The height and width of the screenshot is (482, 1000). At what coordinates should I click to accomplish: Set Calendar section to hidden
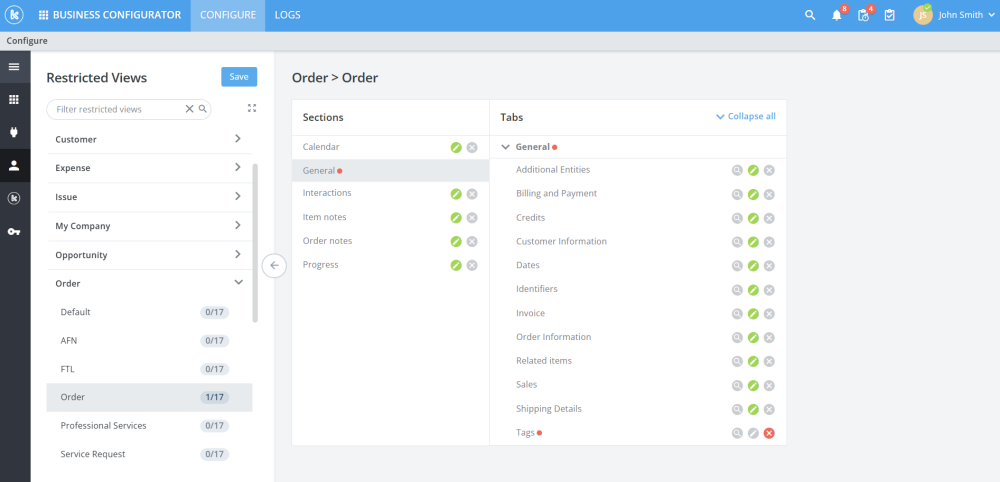tap(472, 147)
